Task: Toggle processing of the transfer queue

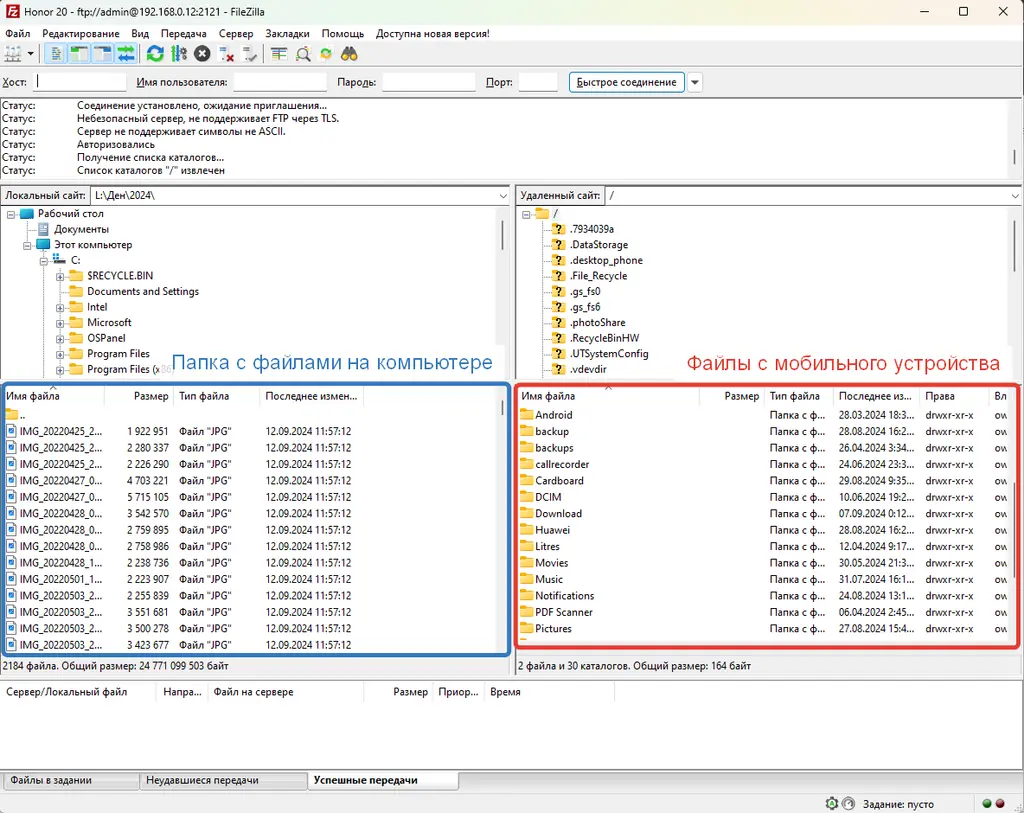Action: [x=179, y=54]
